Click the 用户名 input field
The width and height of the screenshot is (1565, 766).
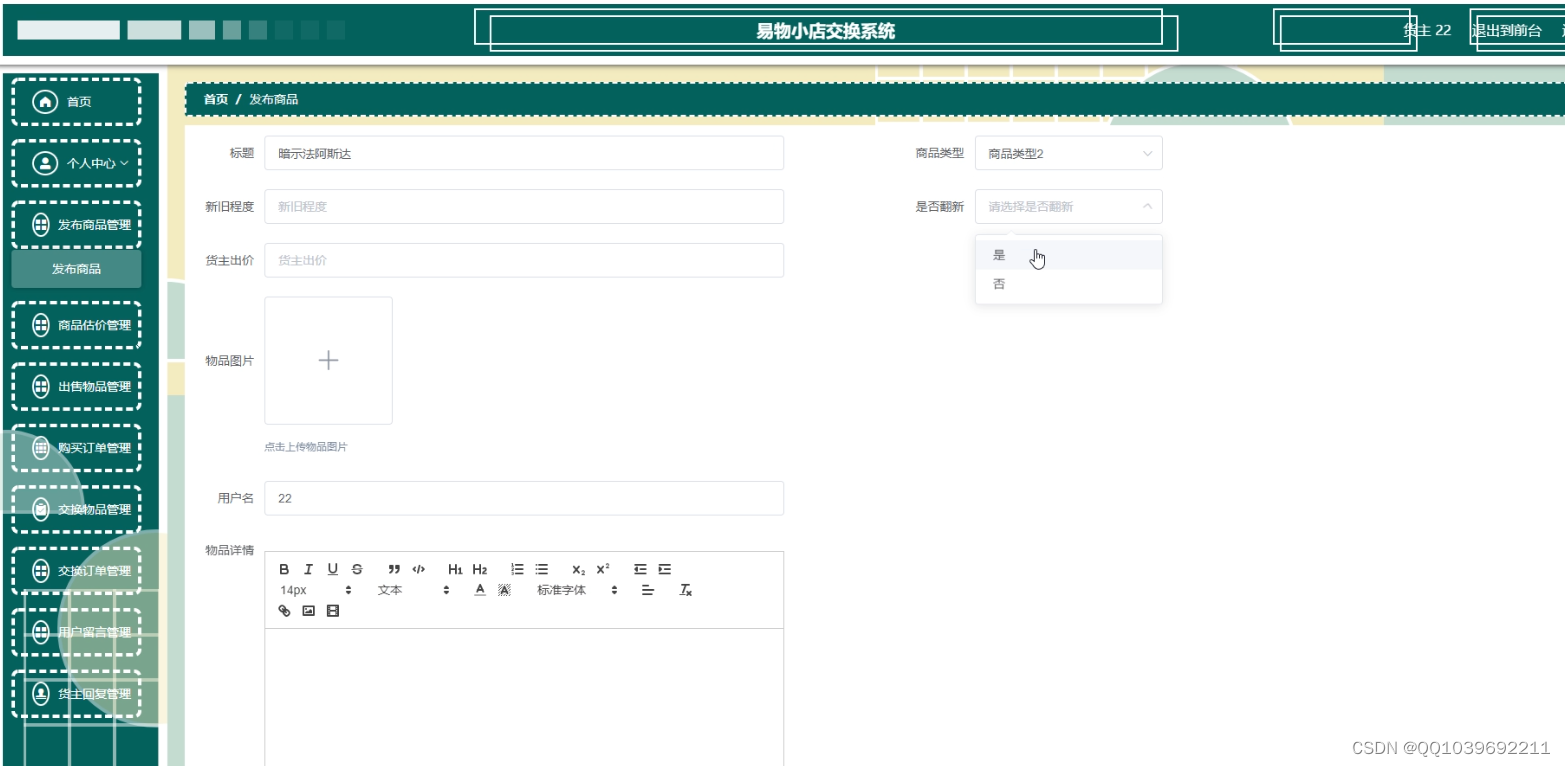(524, 498)
